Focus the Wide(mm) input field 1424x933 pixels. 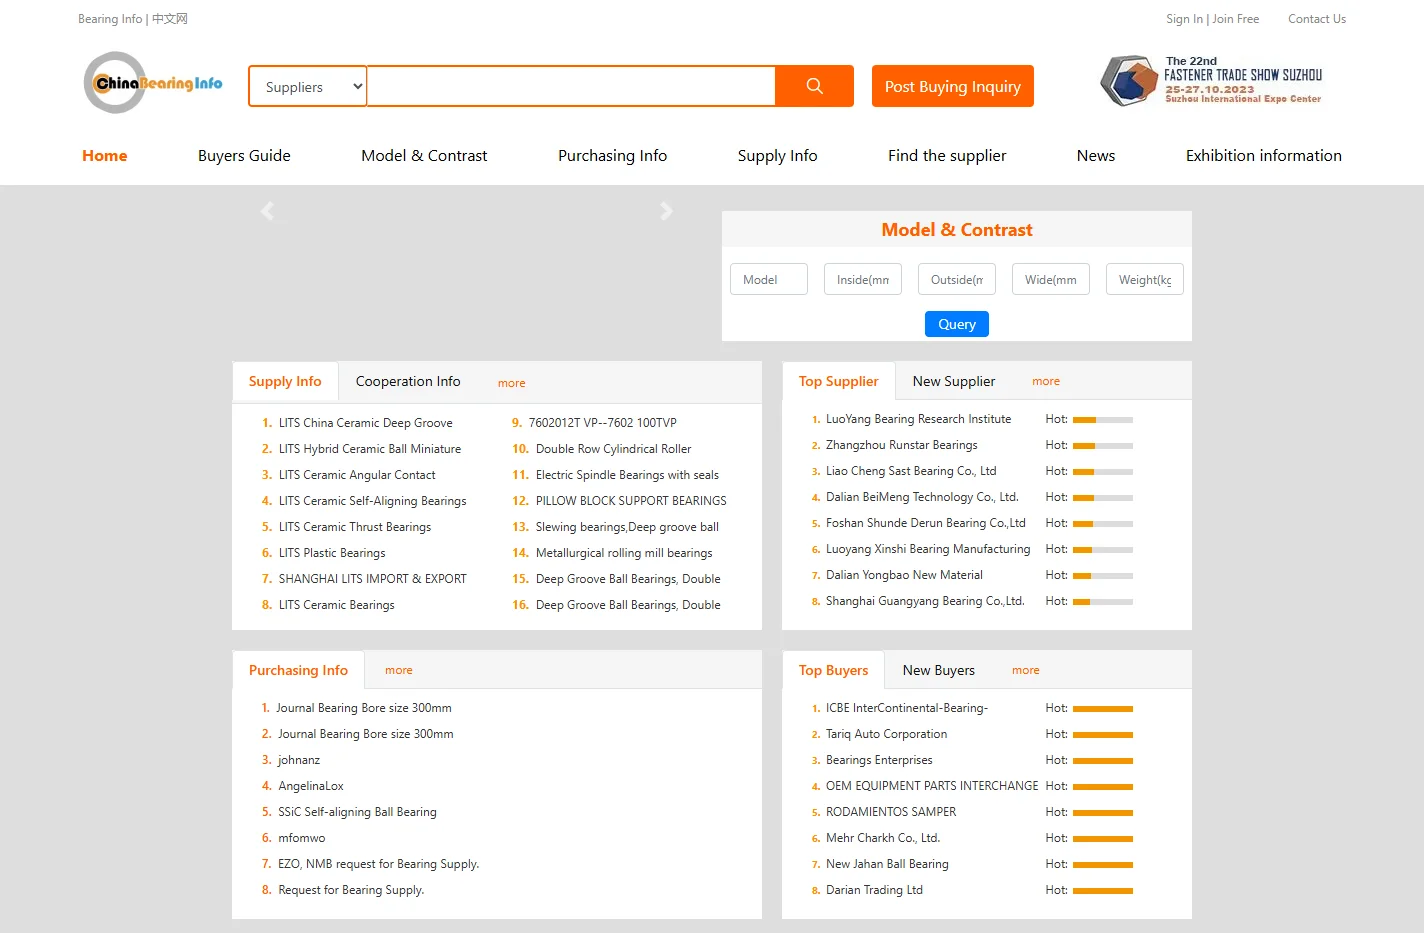[x=1051, y=279]
